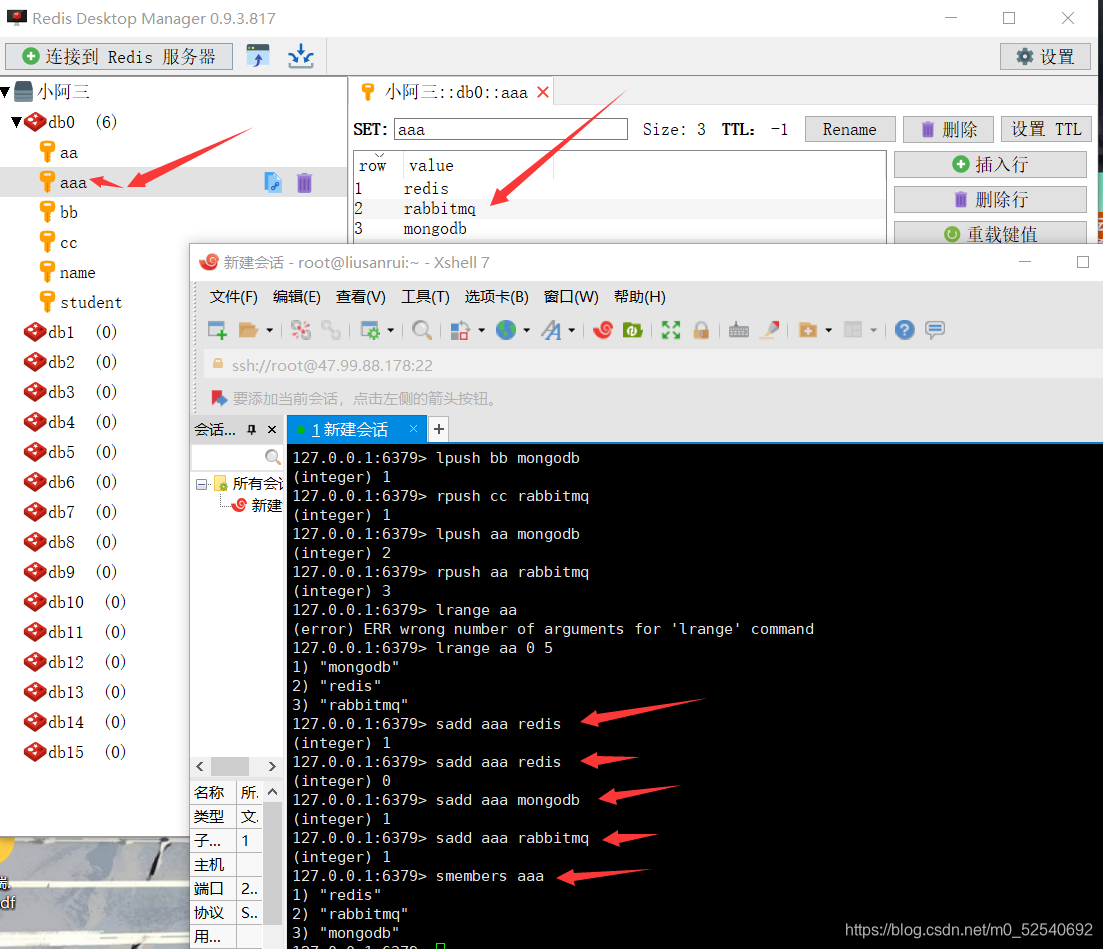Click the open folder icon in Xshell toolbar
The height and width of the screenshot is (949, 1103).
pos(248,330)
